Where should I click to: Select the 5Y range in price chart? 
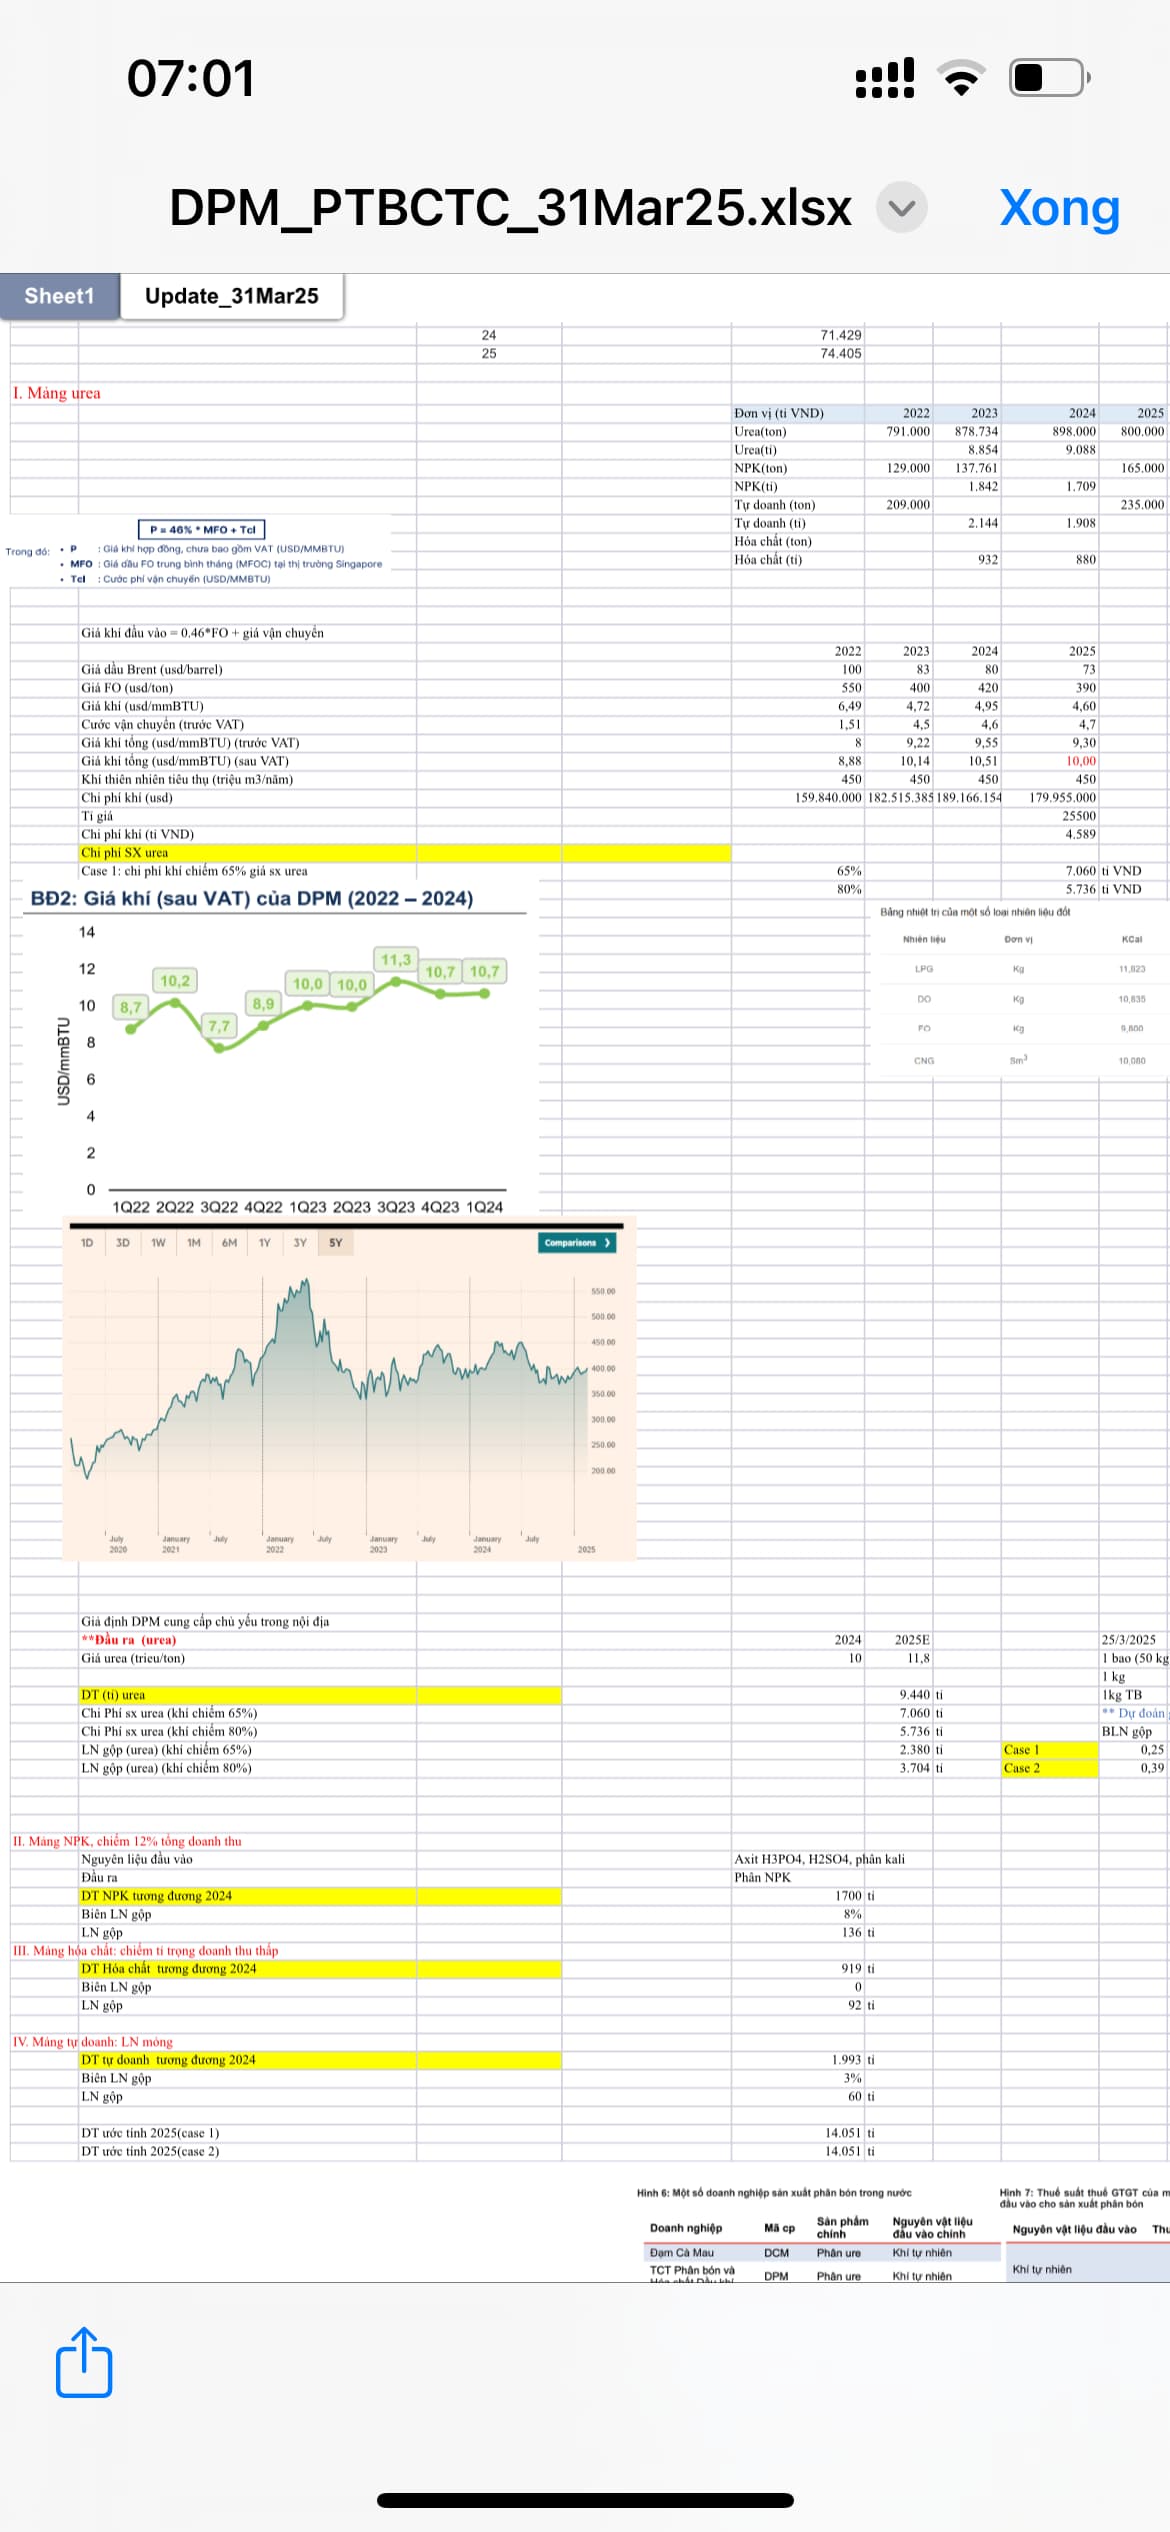[336, 1243]
